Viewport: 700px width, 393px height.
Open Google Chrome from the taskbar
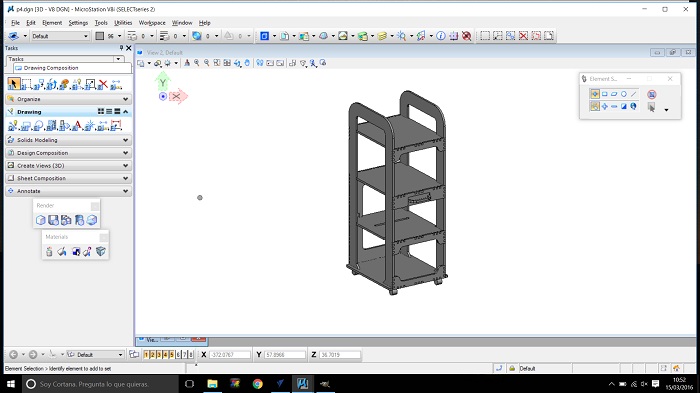[x=258, y=384]
